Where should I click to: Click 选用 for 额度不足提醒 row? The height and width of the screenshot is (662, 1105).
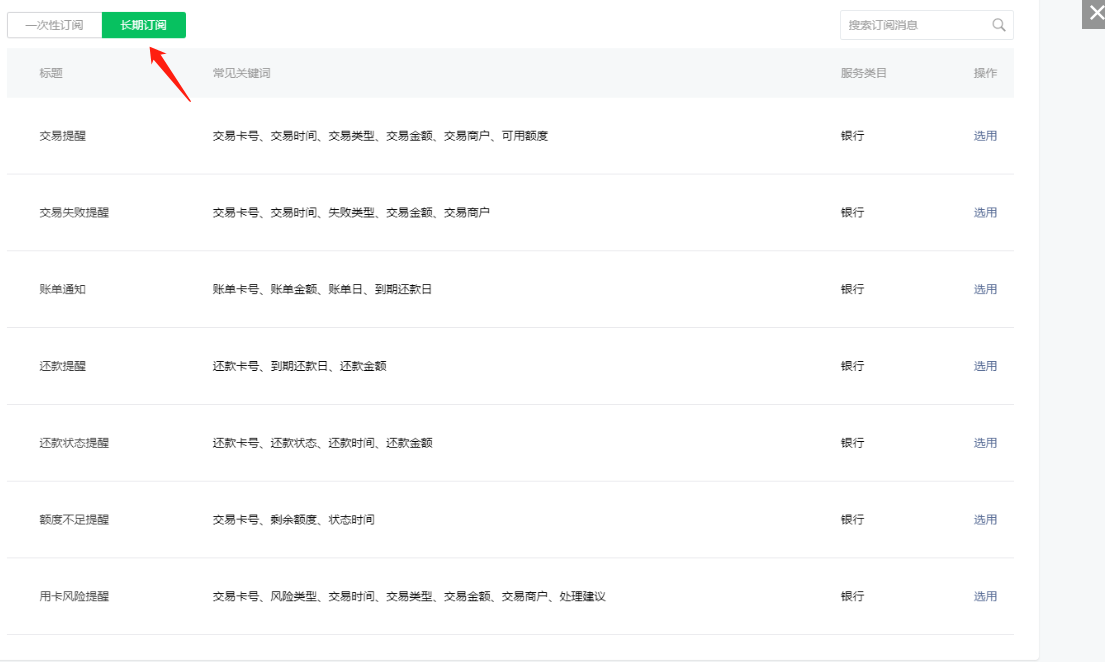pos(985,520)
